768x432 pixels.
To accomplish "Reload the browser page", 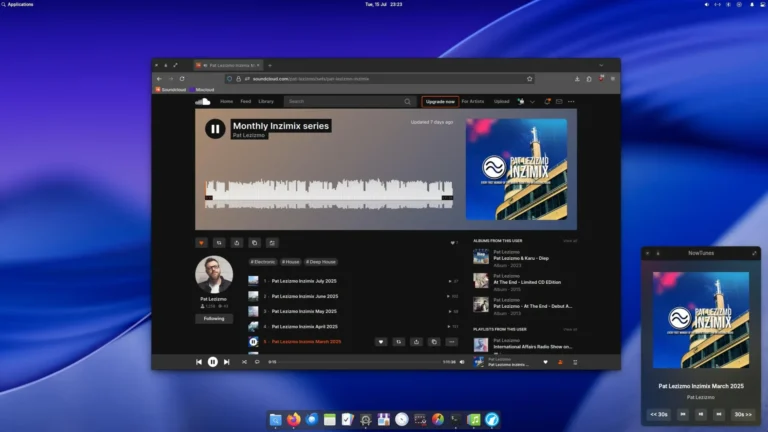I will (182, 79).
